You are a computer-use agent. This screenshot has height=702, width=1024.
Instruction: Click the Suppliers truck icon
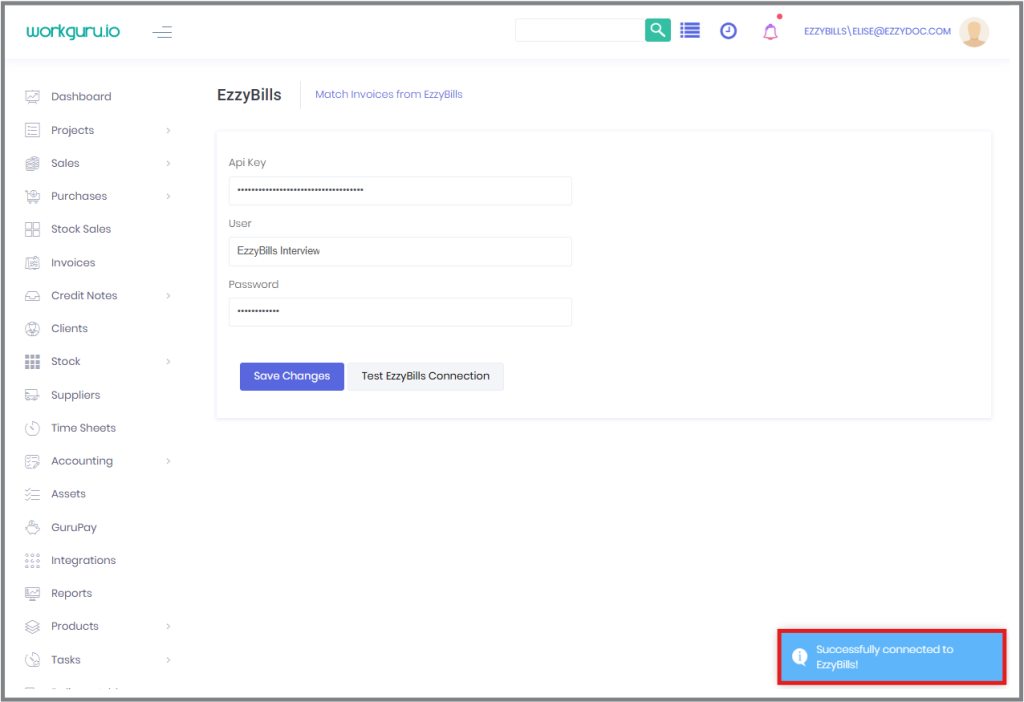(32, 395)
